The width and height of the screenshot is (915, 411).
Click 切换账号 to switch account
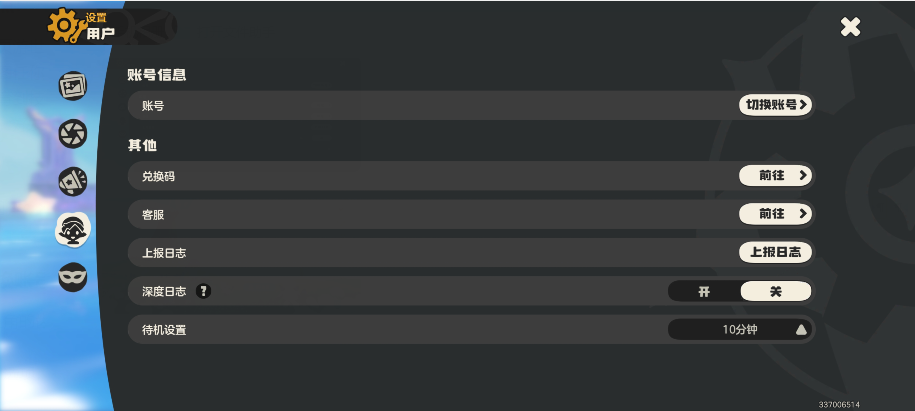[776, 105]
